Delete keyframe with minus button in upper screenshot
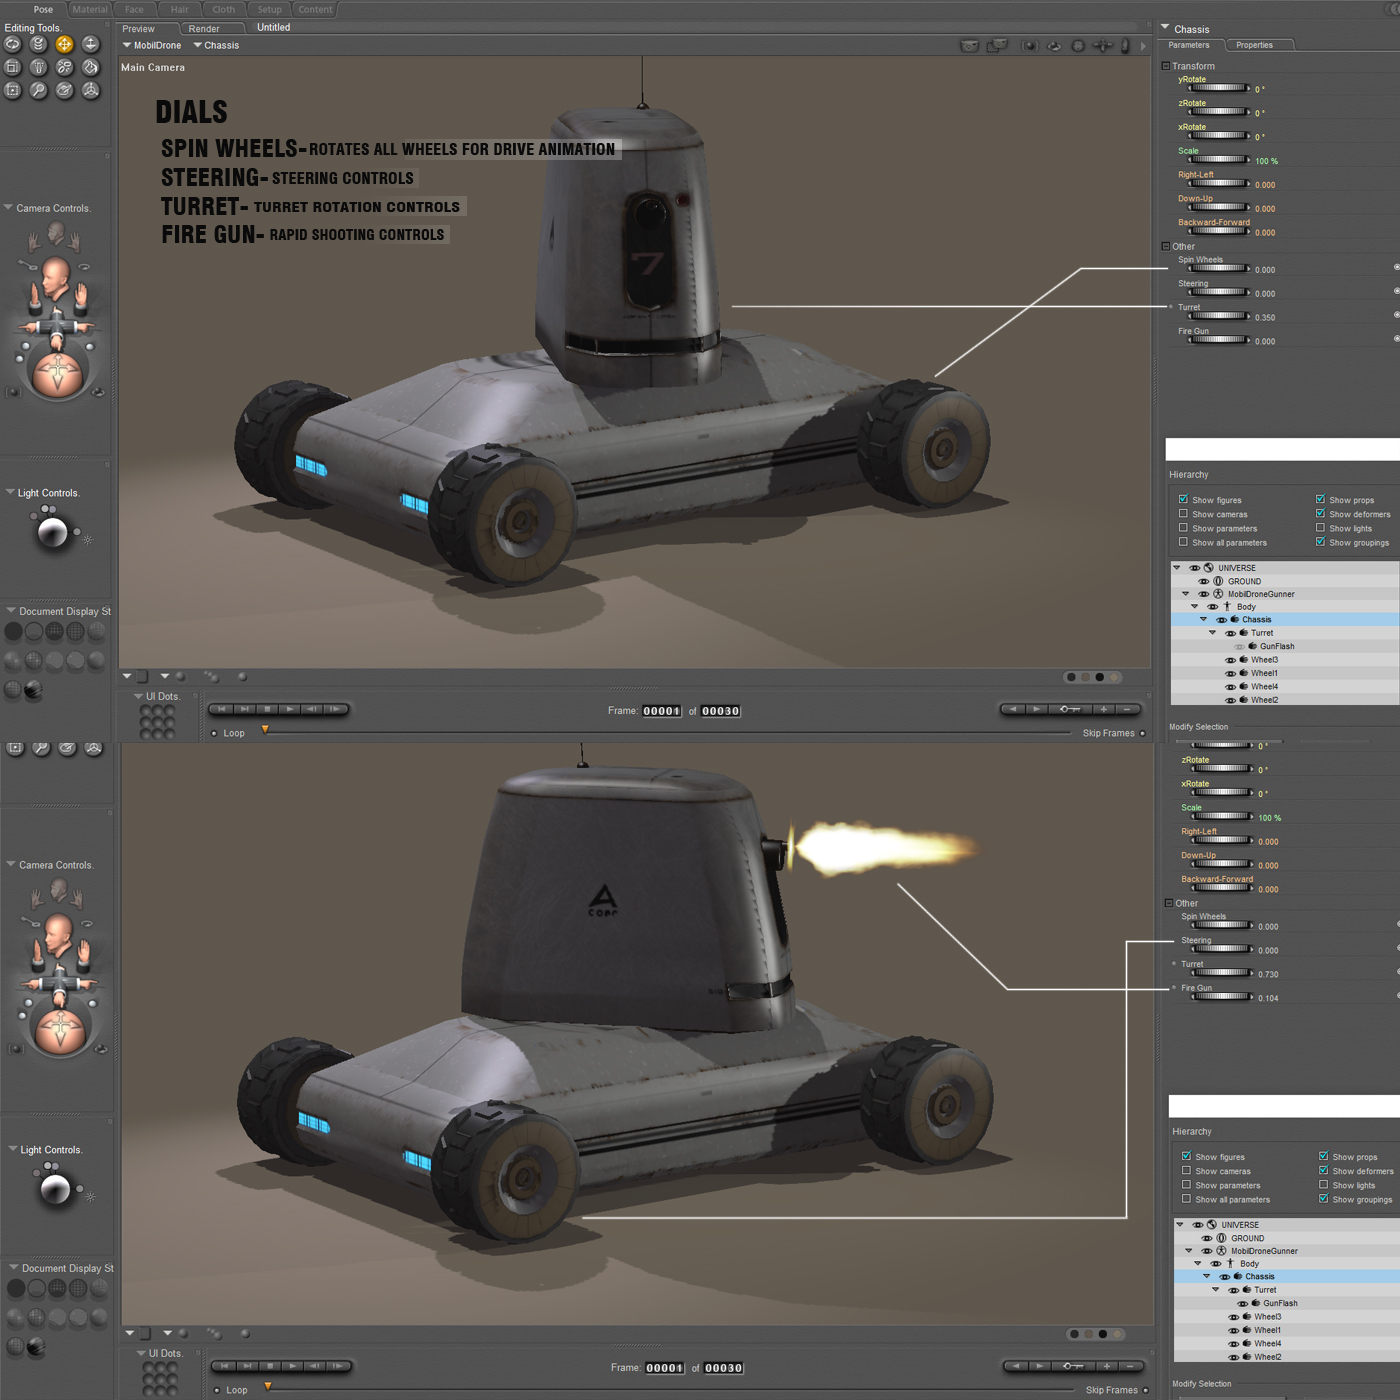1400x1400 pixels. (x=1128, y=709)
